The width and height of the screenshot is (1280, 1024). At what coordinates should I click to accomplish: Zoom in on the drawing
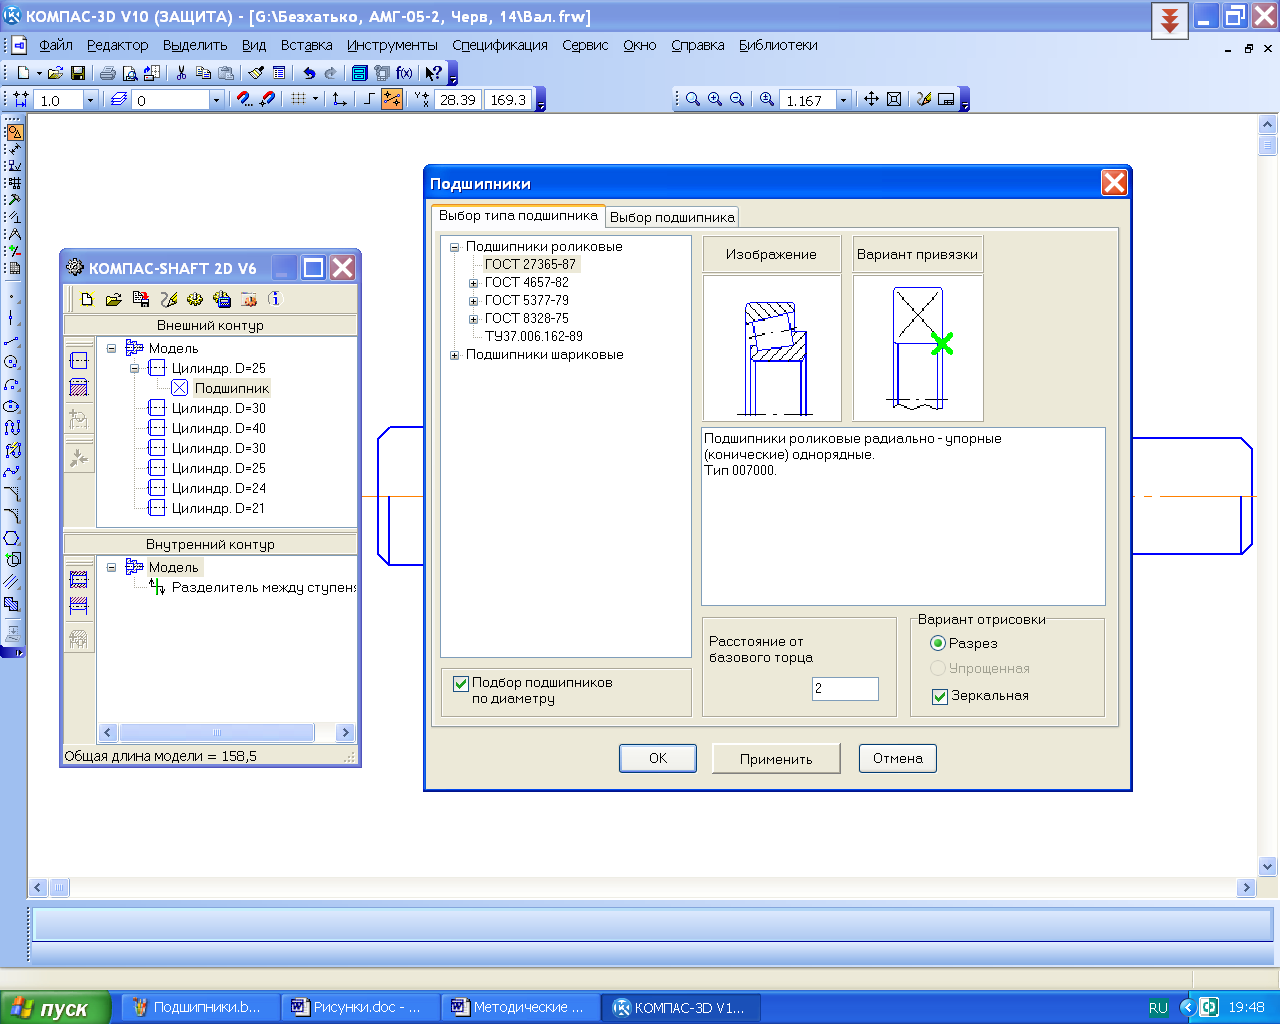715,100
